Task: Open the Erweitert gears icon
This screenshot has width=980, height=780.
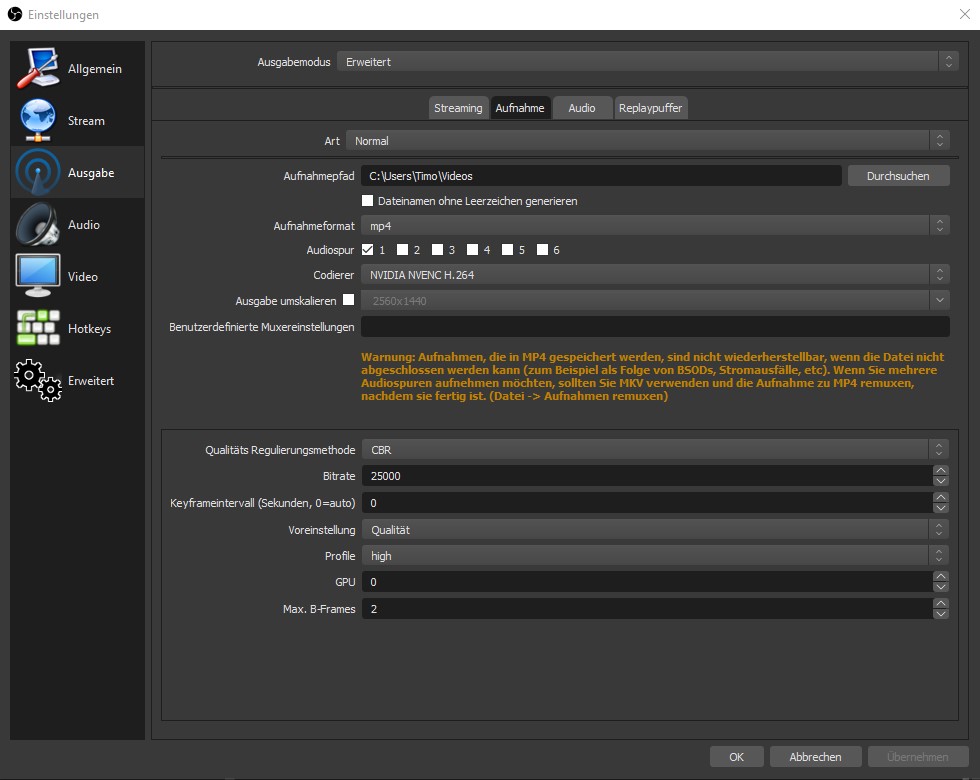Action: pos(38,380)
